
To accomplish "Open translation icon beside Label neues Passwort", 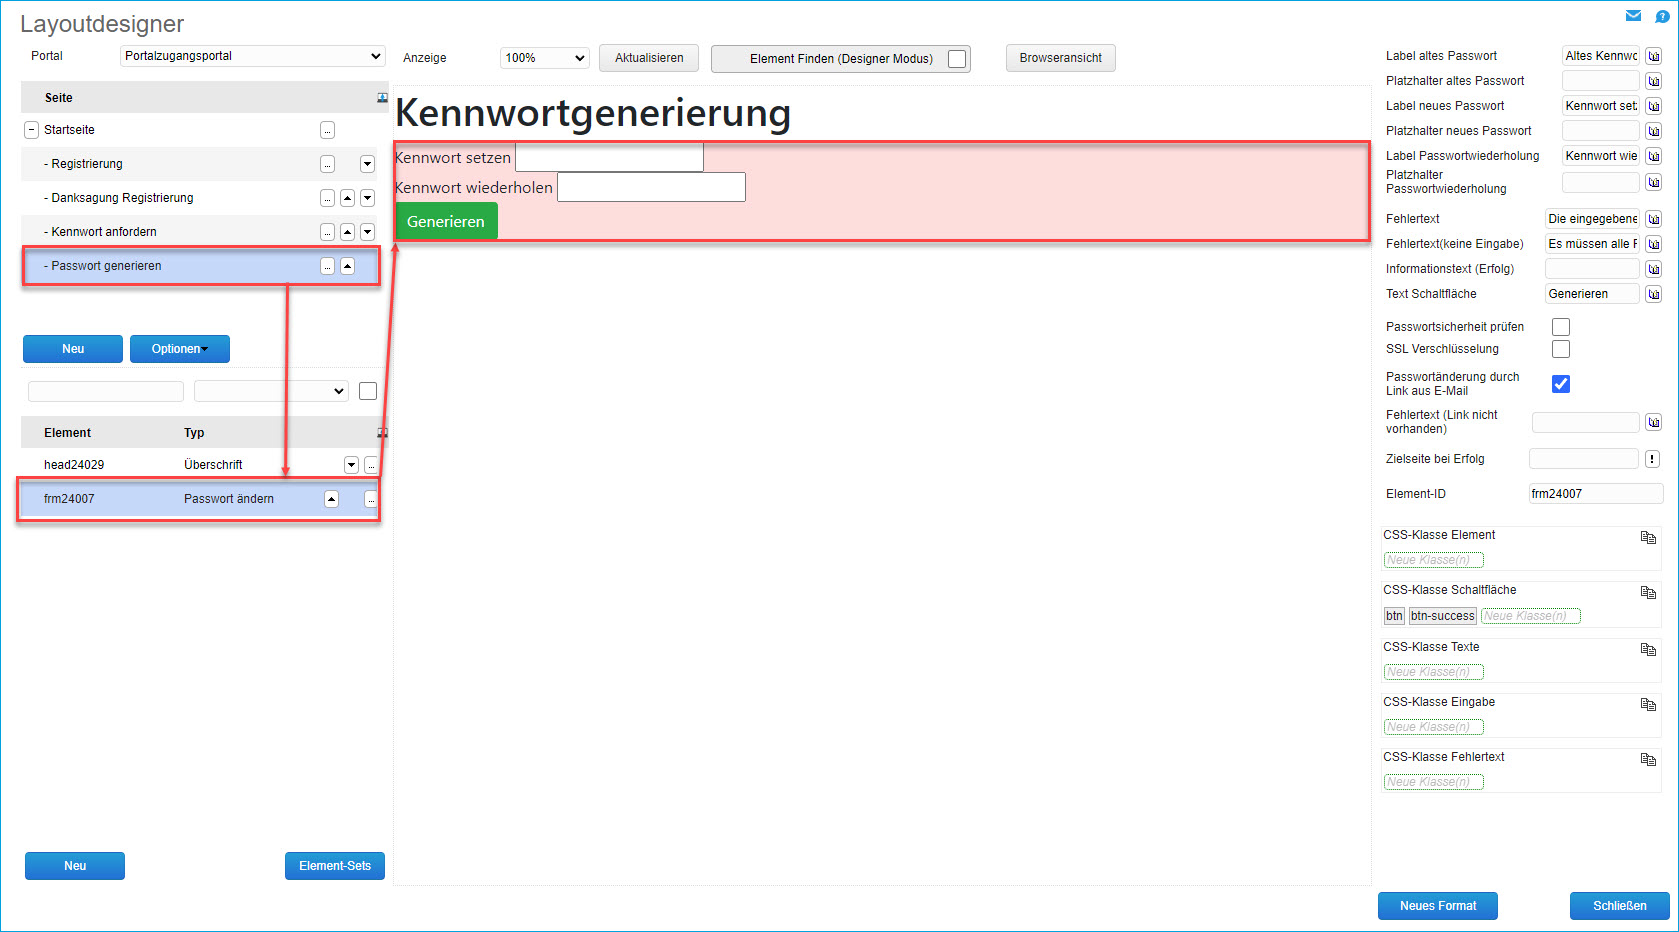I will tap(1654, 106).
